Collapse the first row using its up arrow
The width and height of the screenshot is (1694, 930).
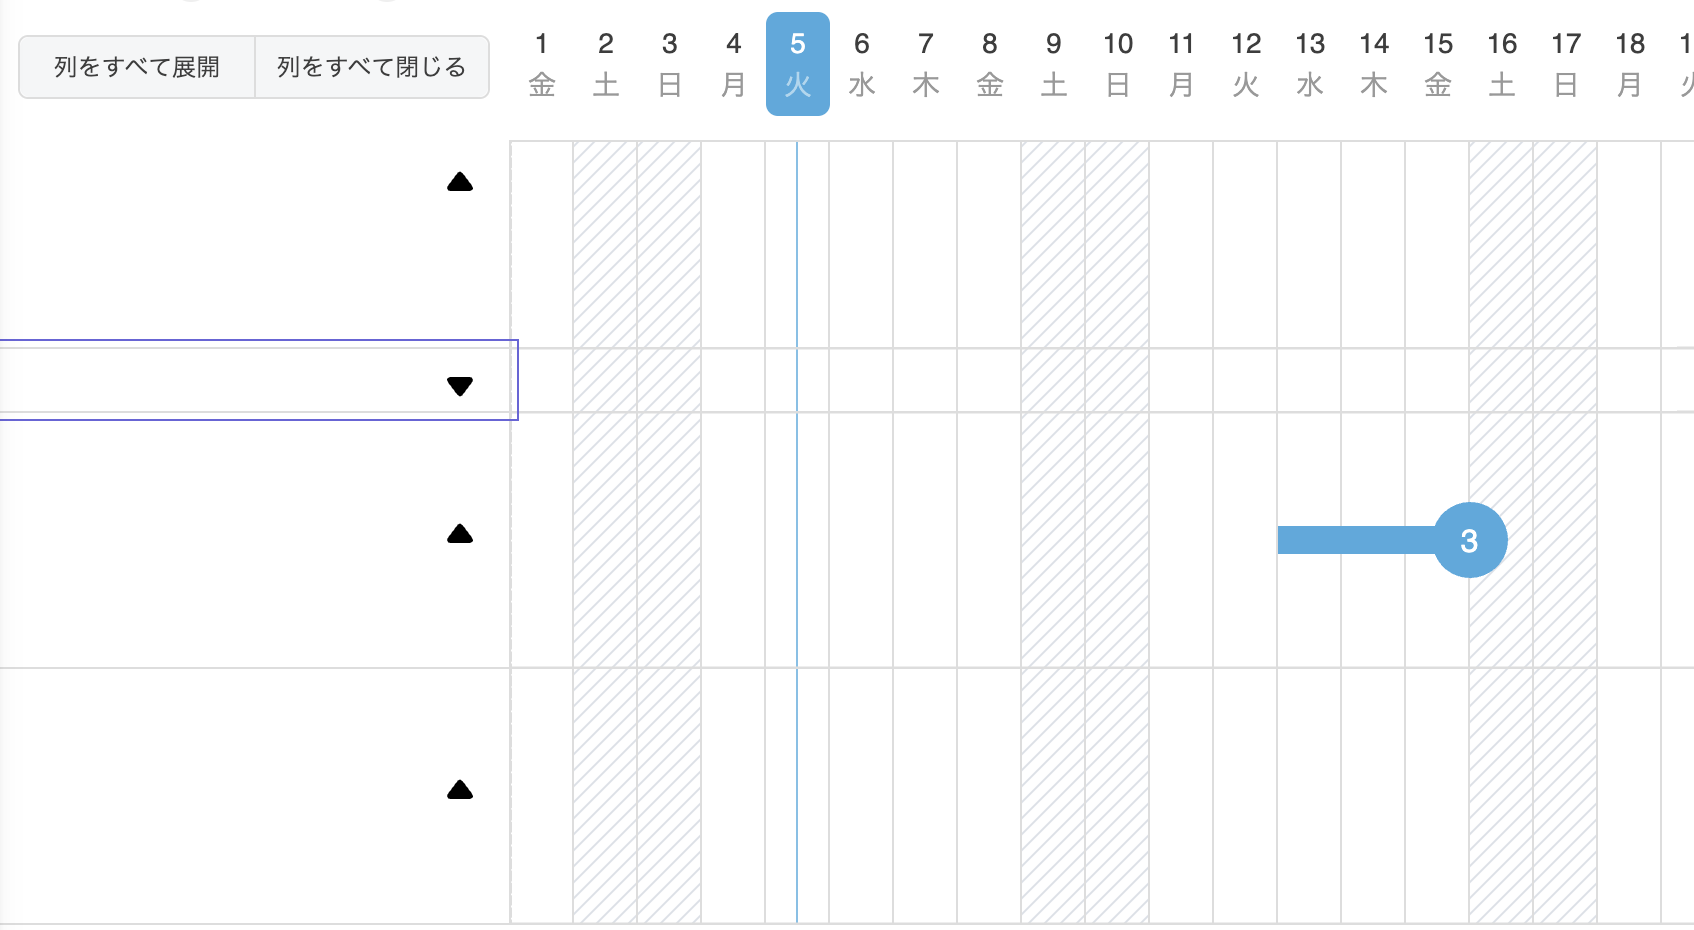coord(460,182)
